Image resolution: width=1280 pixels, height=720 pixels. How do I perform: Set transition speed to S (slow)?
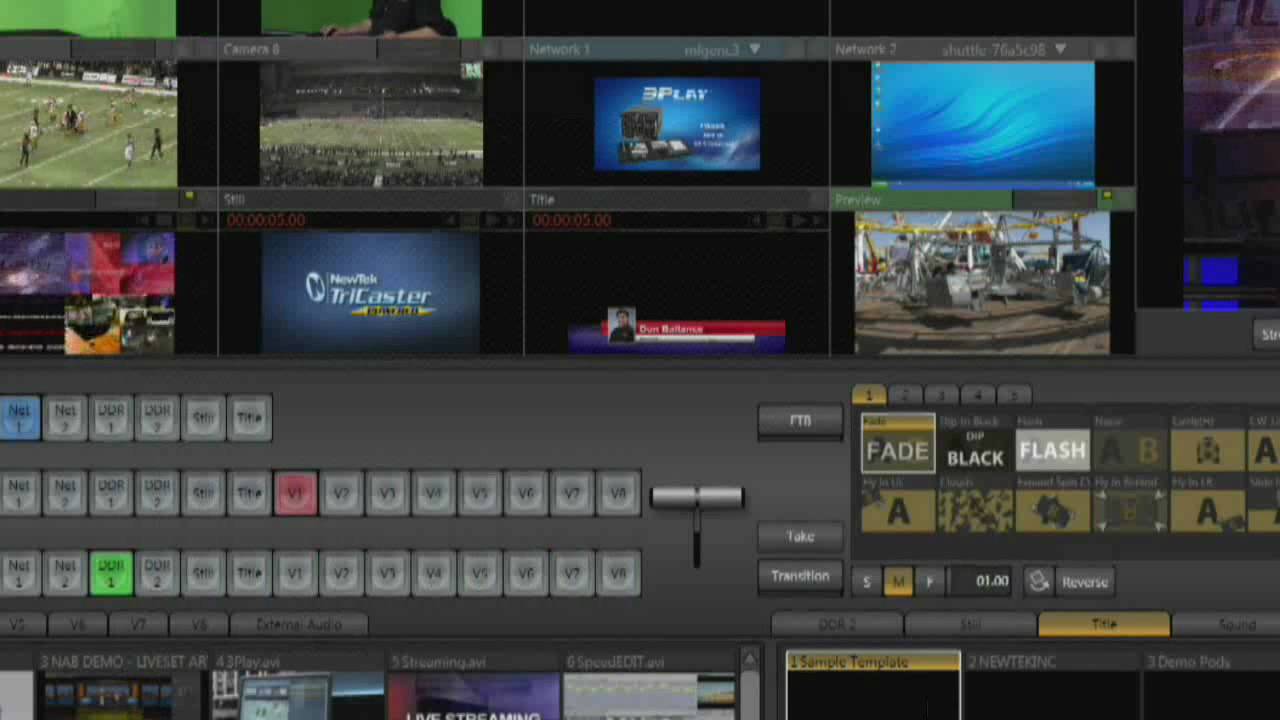coord(867,581)
